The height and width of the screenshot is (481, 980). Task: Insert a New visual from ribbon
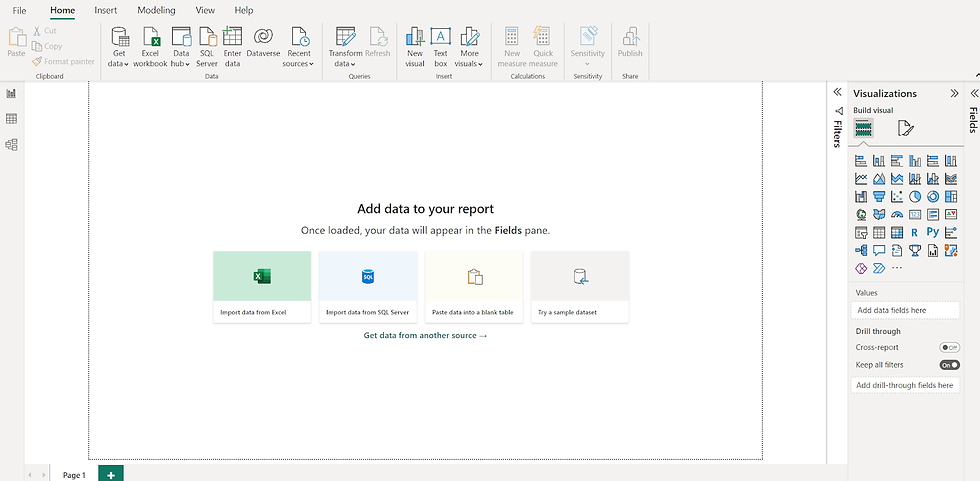pyautogui.click(x=415, y=47)
